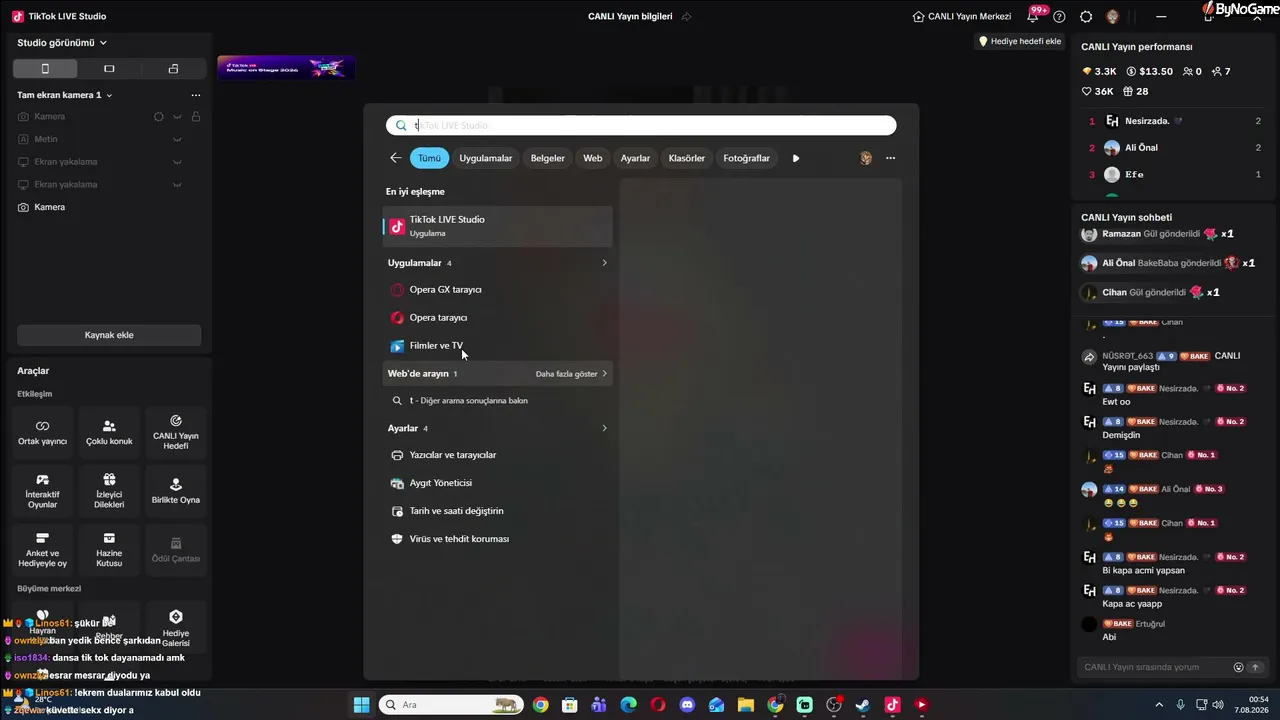Open Discord from the taskbar
The image size is (1280, 720).
click(x=687, y=705)
